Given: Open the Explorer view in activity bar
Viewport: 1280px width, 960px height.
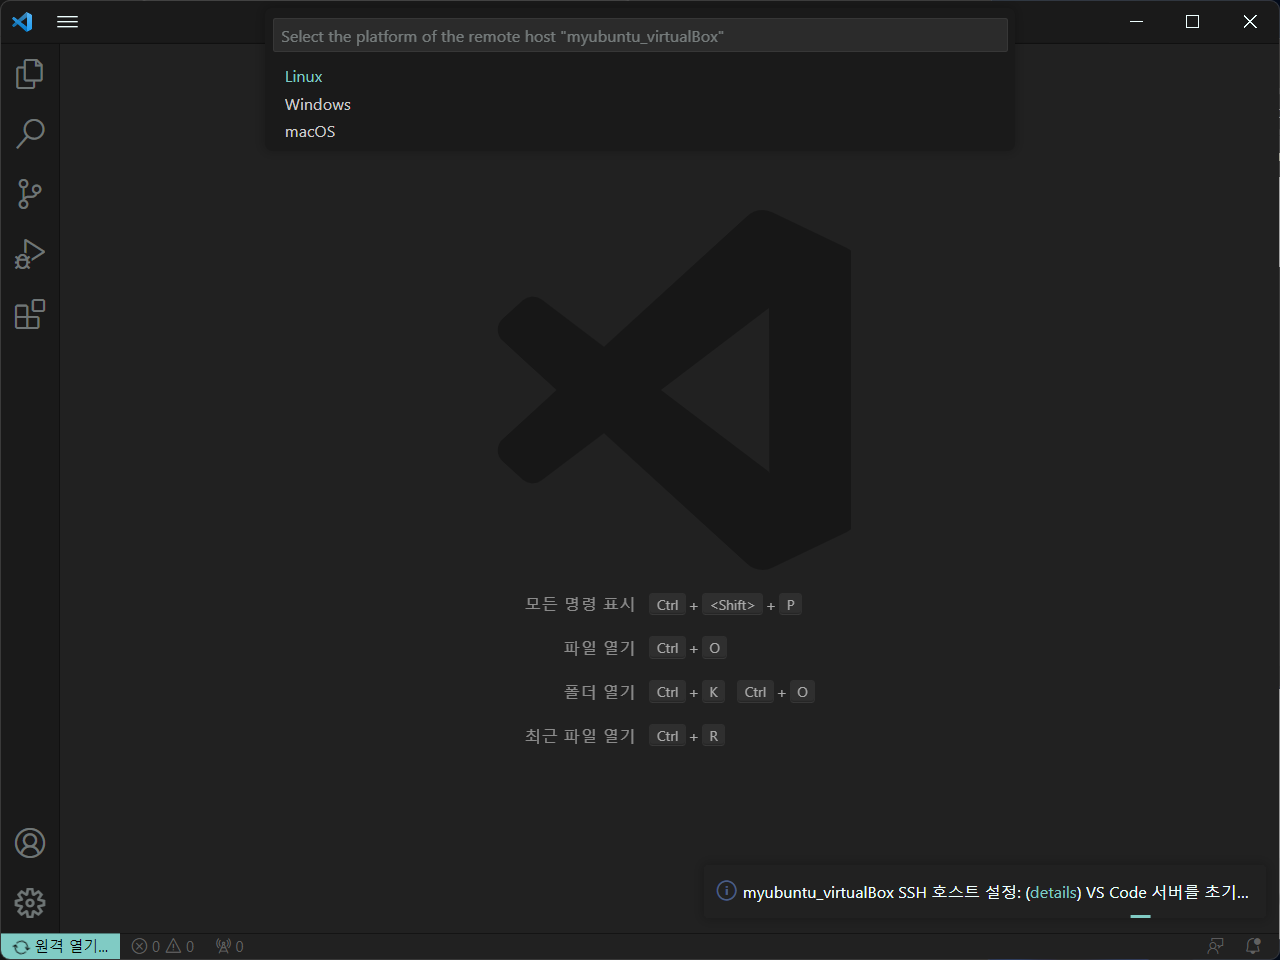Looking at the screenshot, I should pyautogui.click(x=30, y=74).
